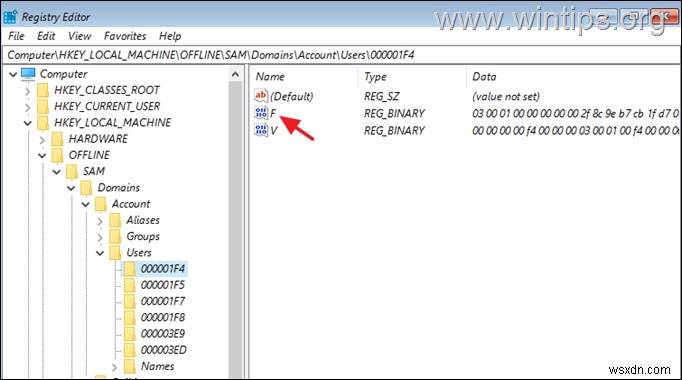Viewport: 682px width, 380px height.
Task: Open the File menu
Action: coord(16,36)
